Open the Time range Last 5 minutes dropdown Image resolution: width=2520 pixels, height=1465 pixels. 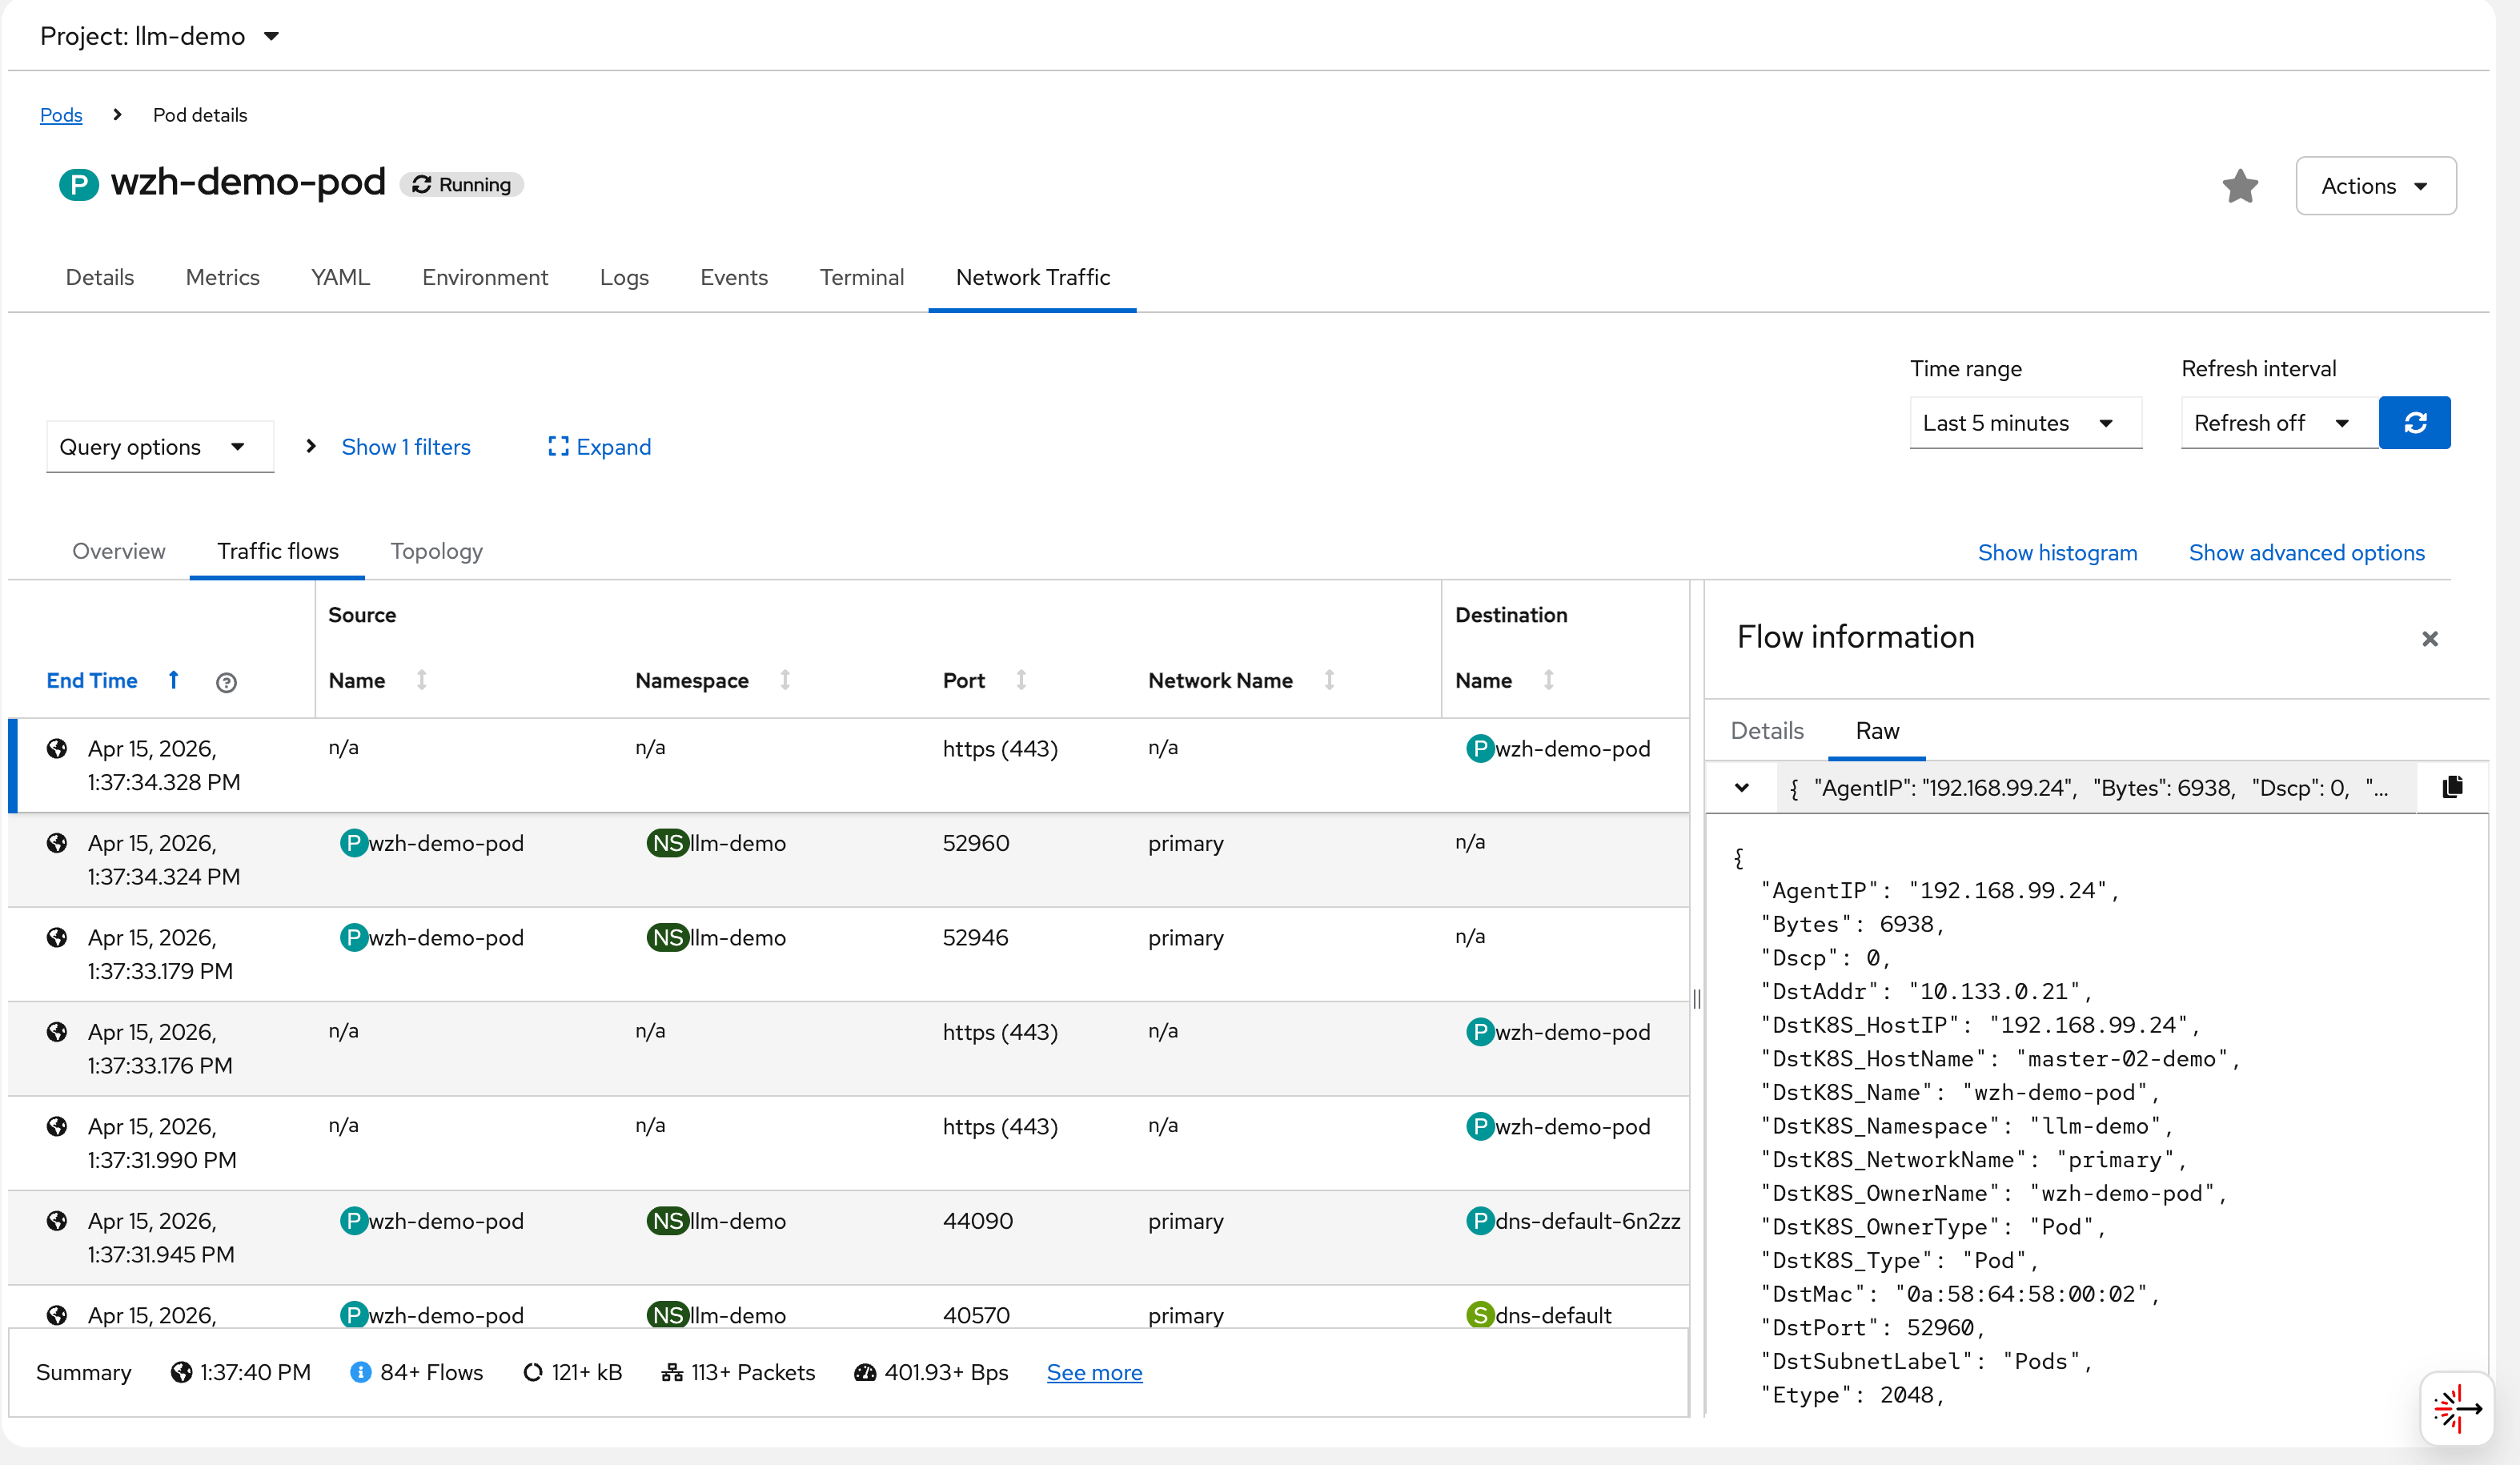pos(2024,423)
